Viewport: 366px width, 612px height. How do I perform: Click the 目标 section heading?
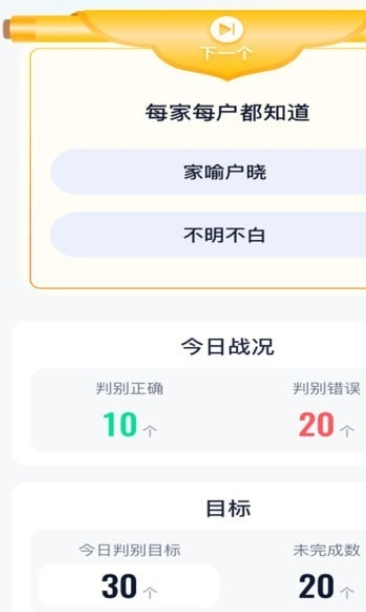pyautogui.click(x=228, y=508)
